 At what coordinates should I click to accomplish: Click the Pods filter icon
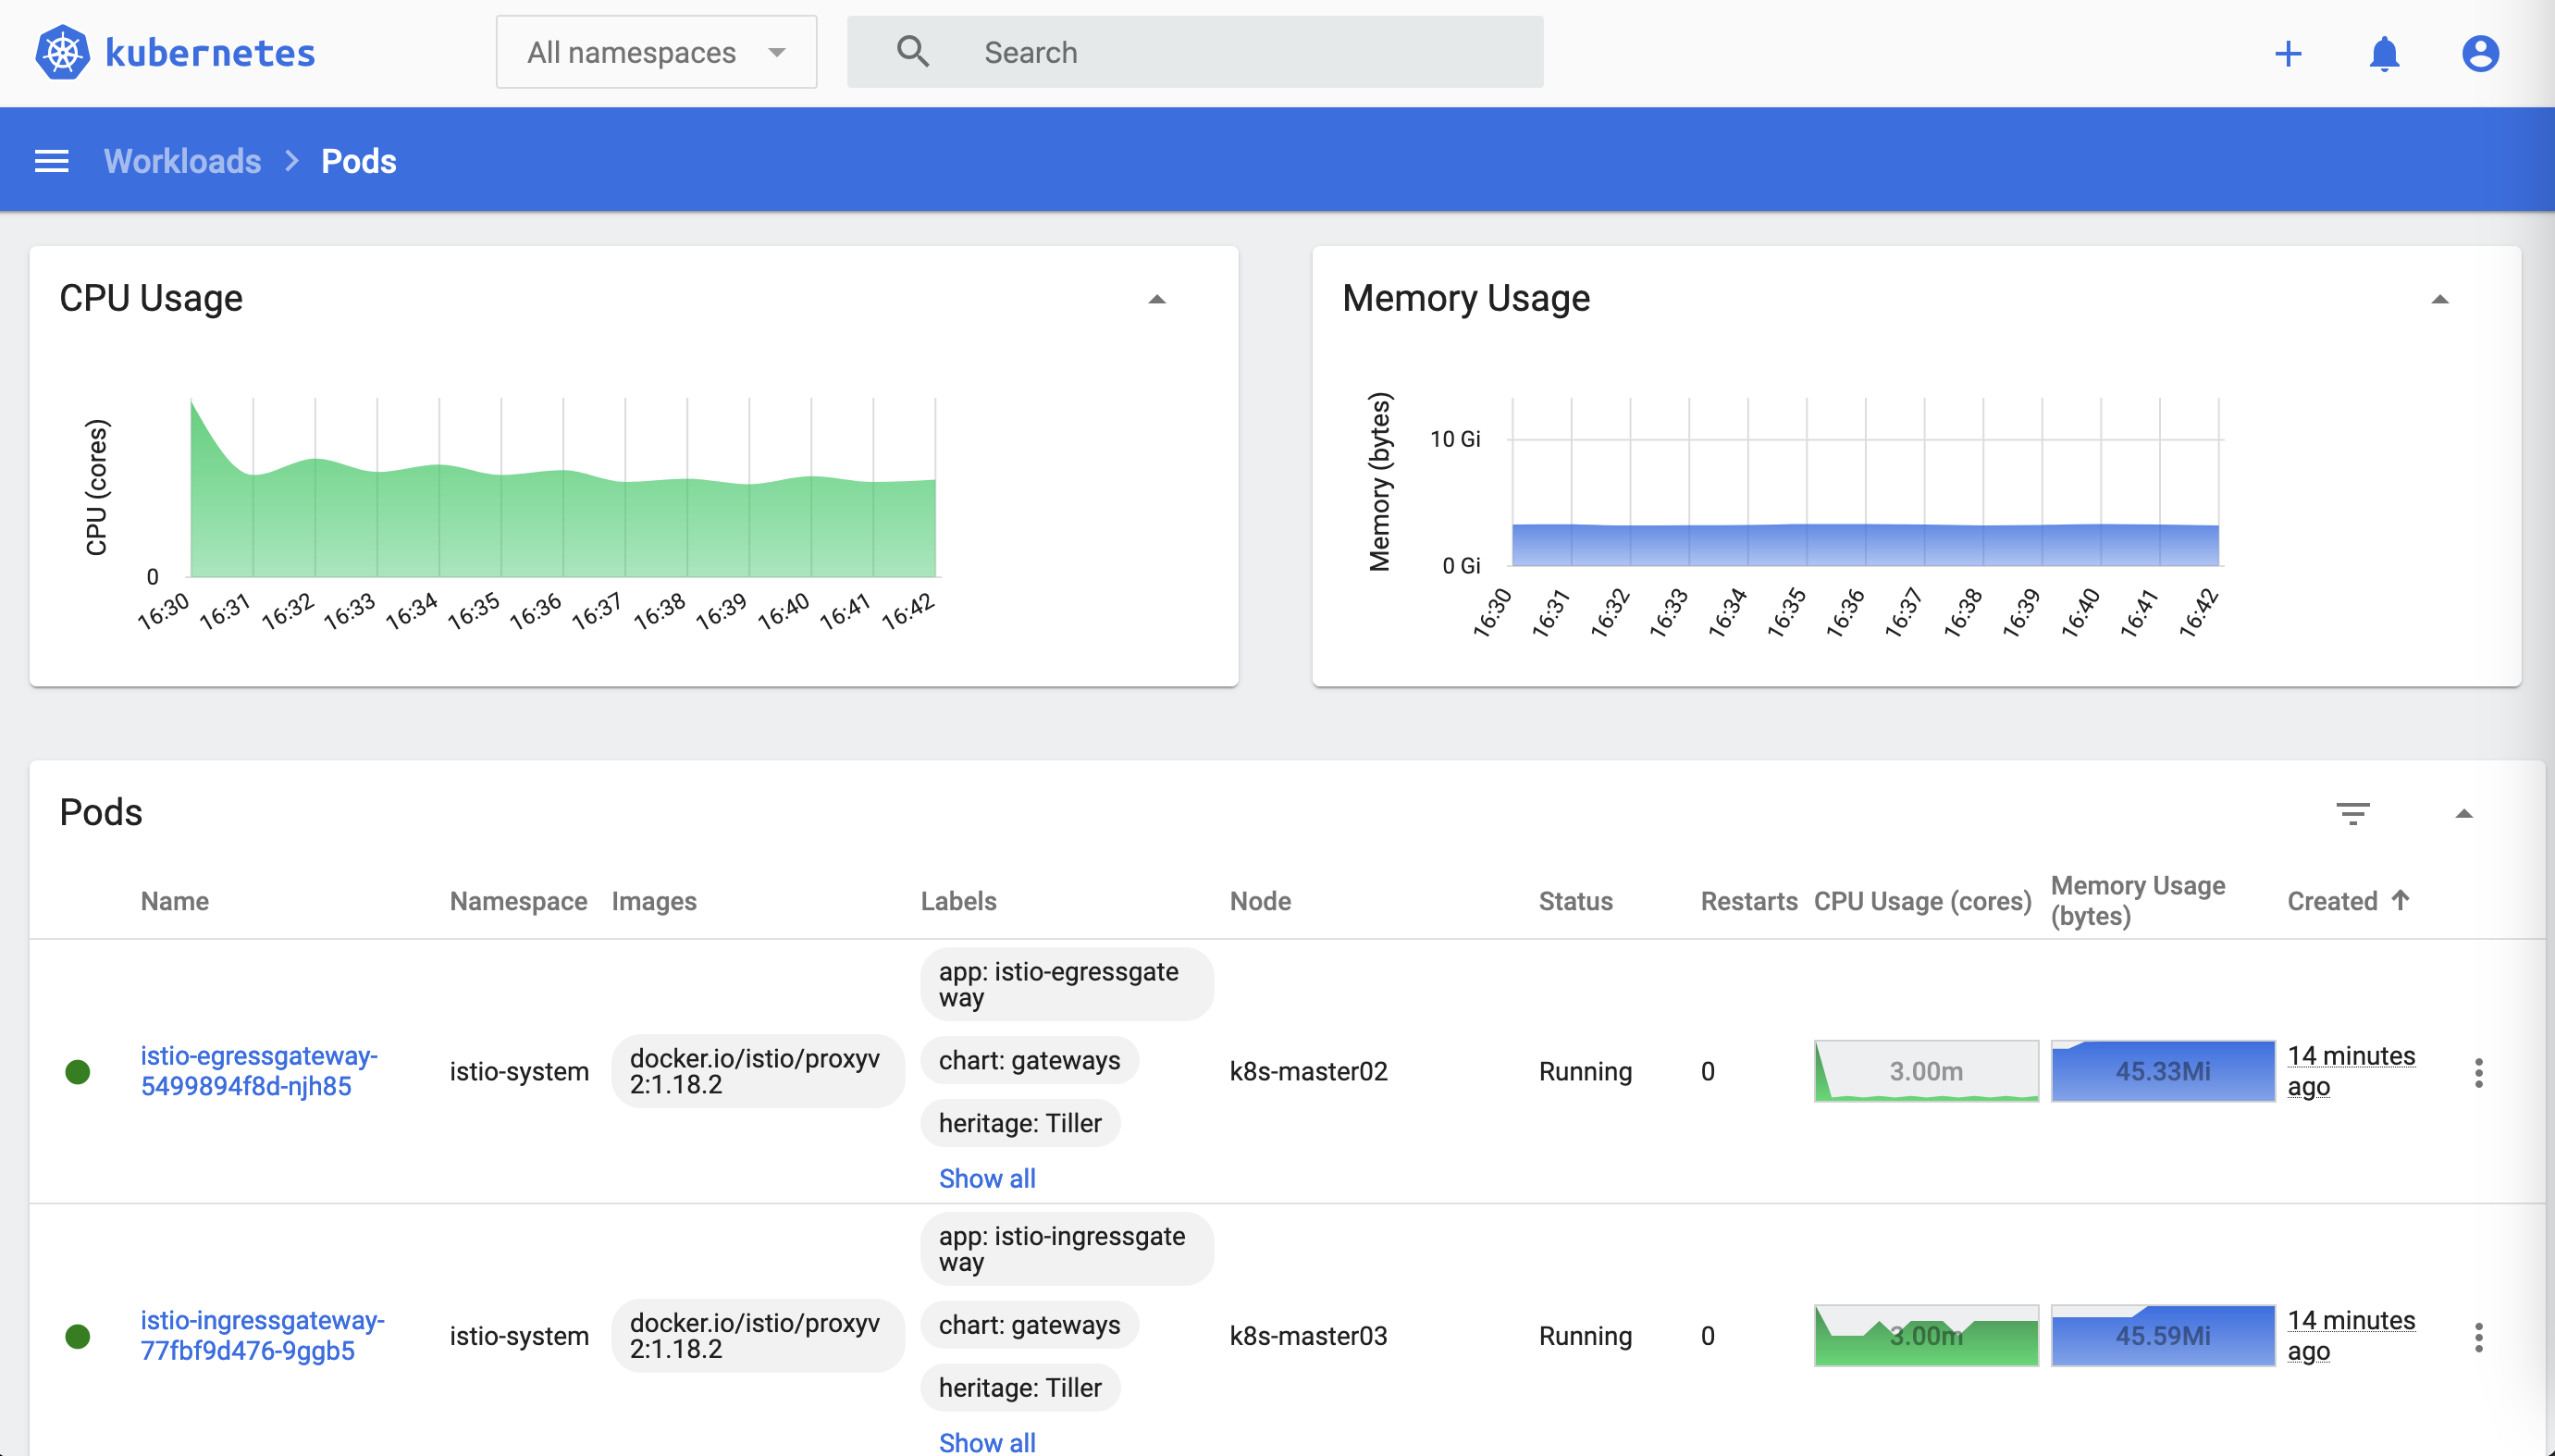2352,813
